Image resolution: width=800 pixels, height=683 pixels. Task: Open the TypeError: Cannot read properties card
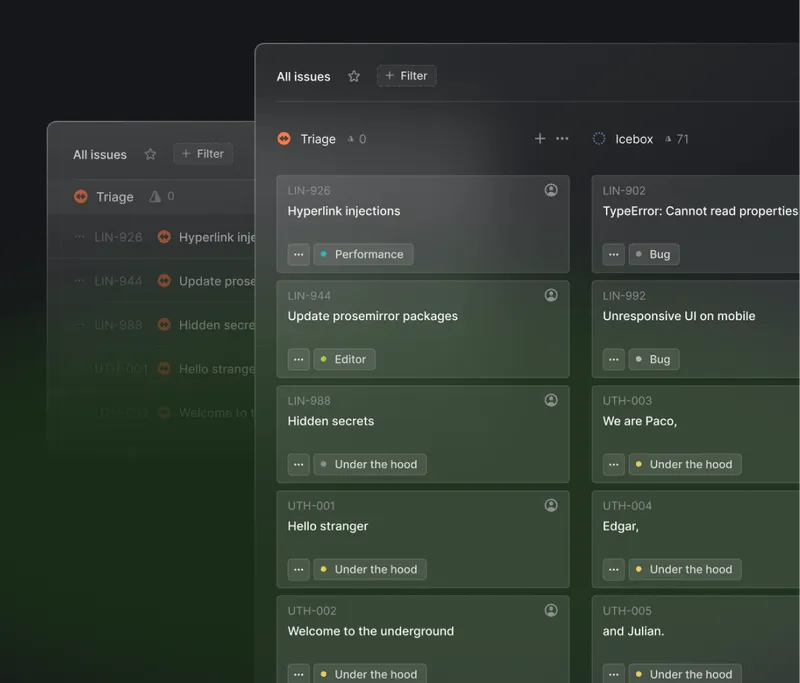tap(696, 224)
